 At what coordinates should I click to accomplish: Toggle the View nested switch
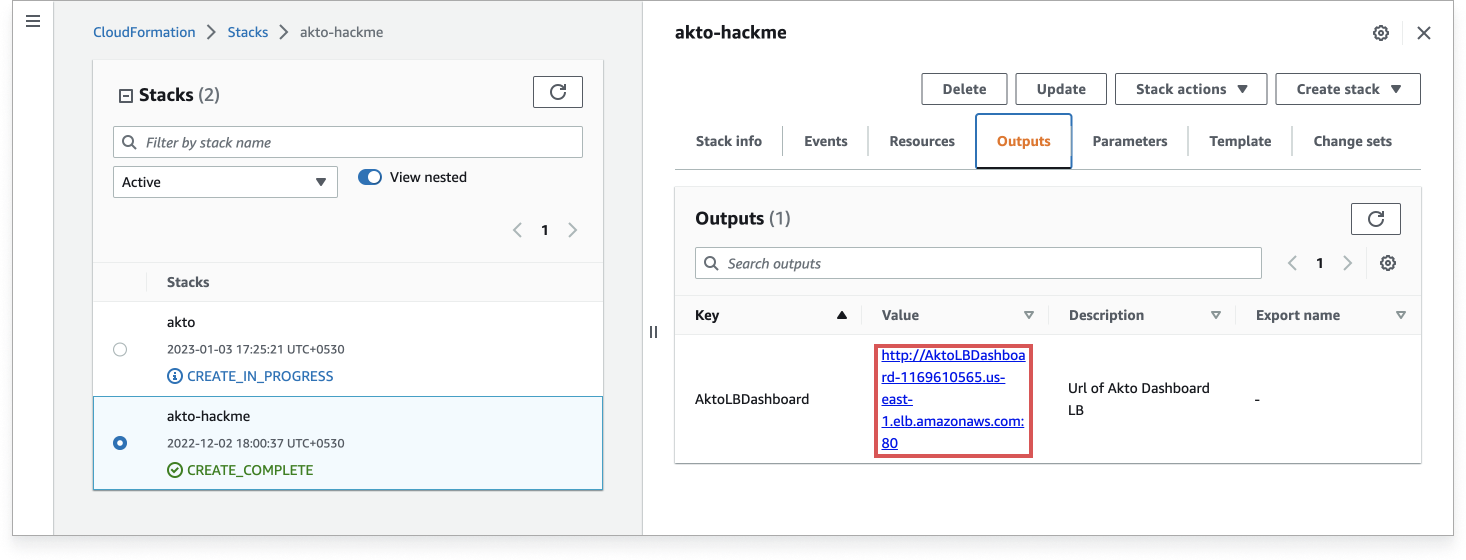coord(370,177)
